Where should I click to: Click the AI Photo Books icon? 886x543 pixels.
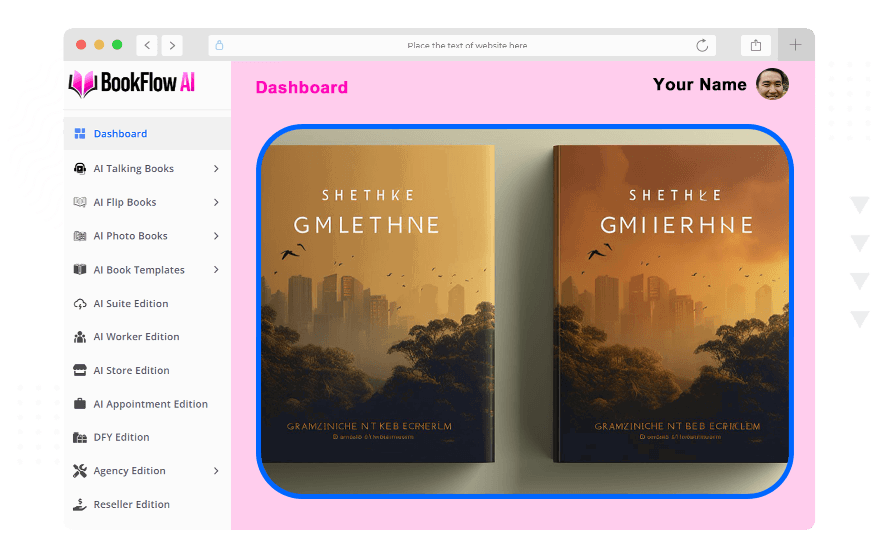[x=80, y=236]
